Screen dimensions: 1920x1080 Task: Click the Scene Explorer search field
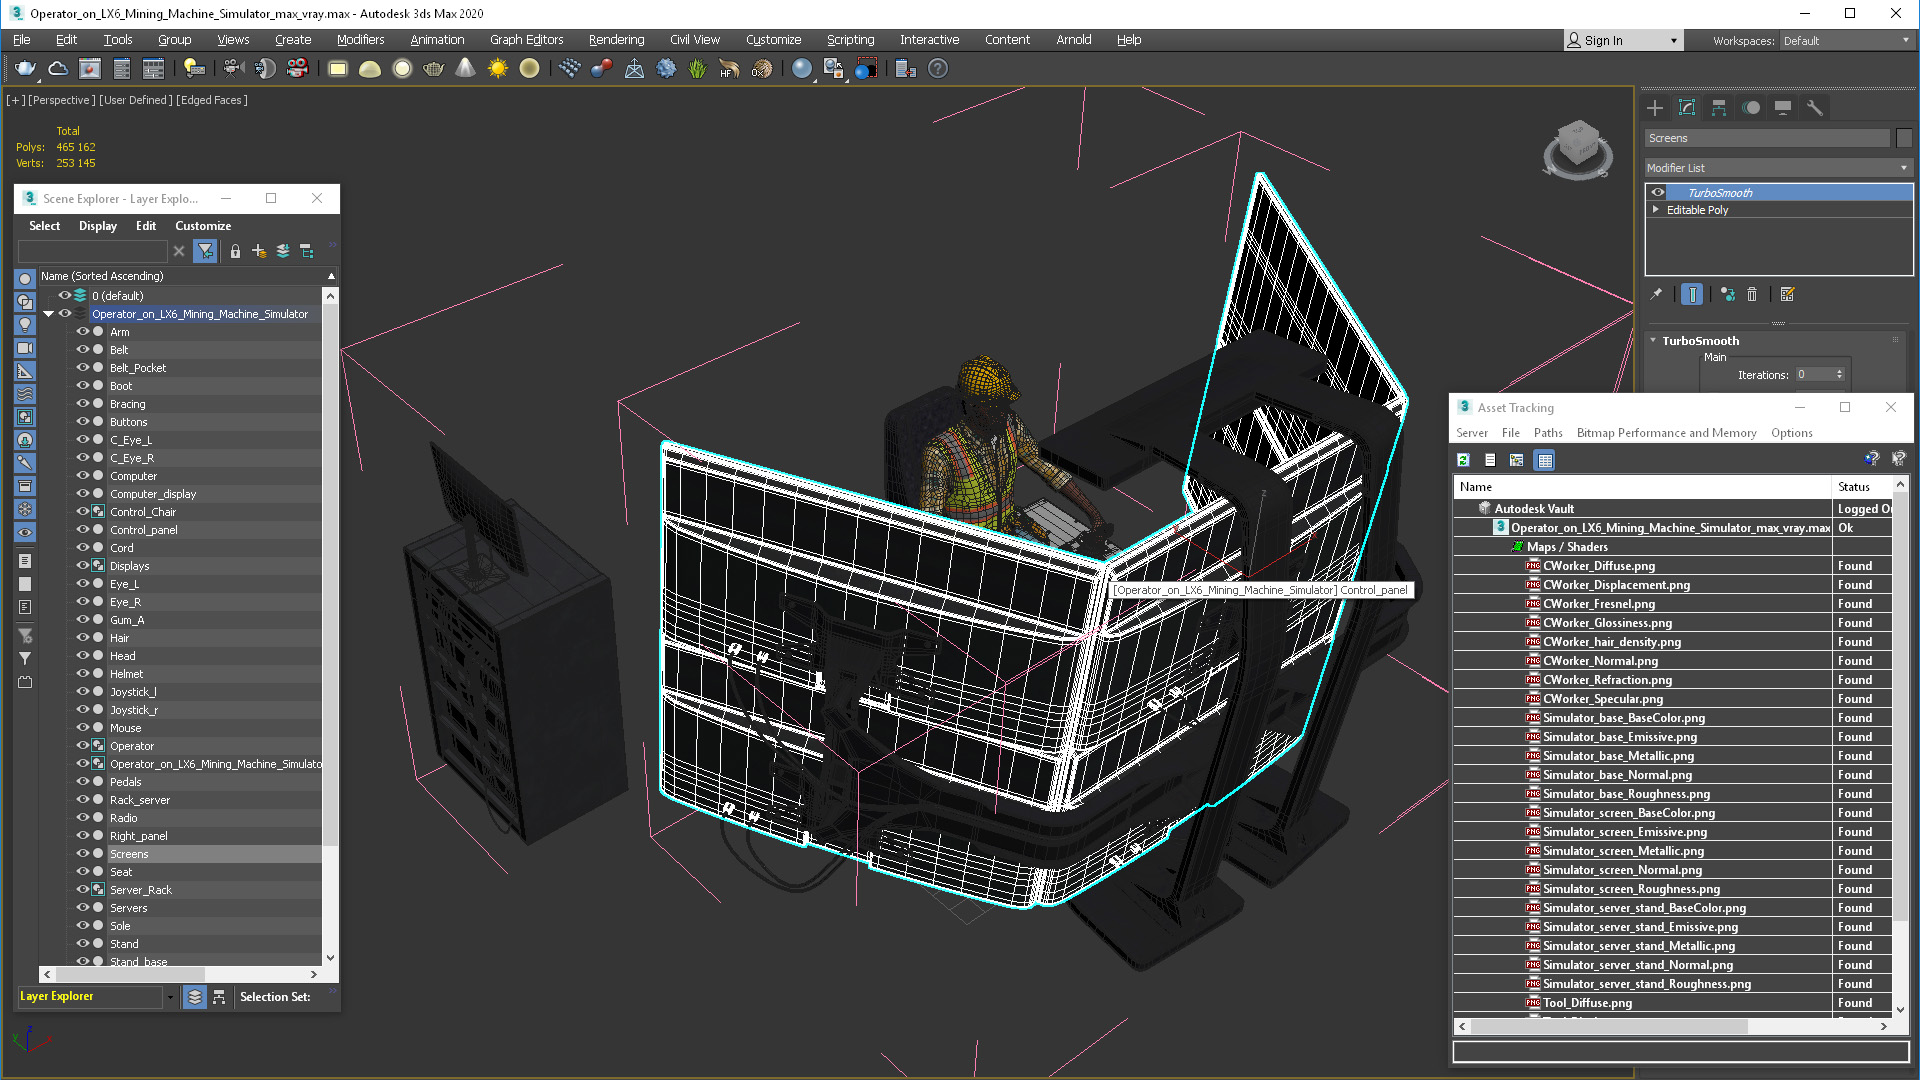[x=93, y=251]
